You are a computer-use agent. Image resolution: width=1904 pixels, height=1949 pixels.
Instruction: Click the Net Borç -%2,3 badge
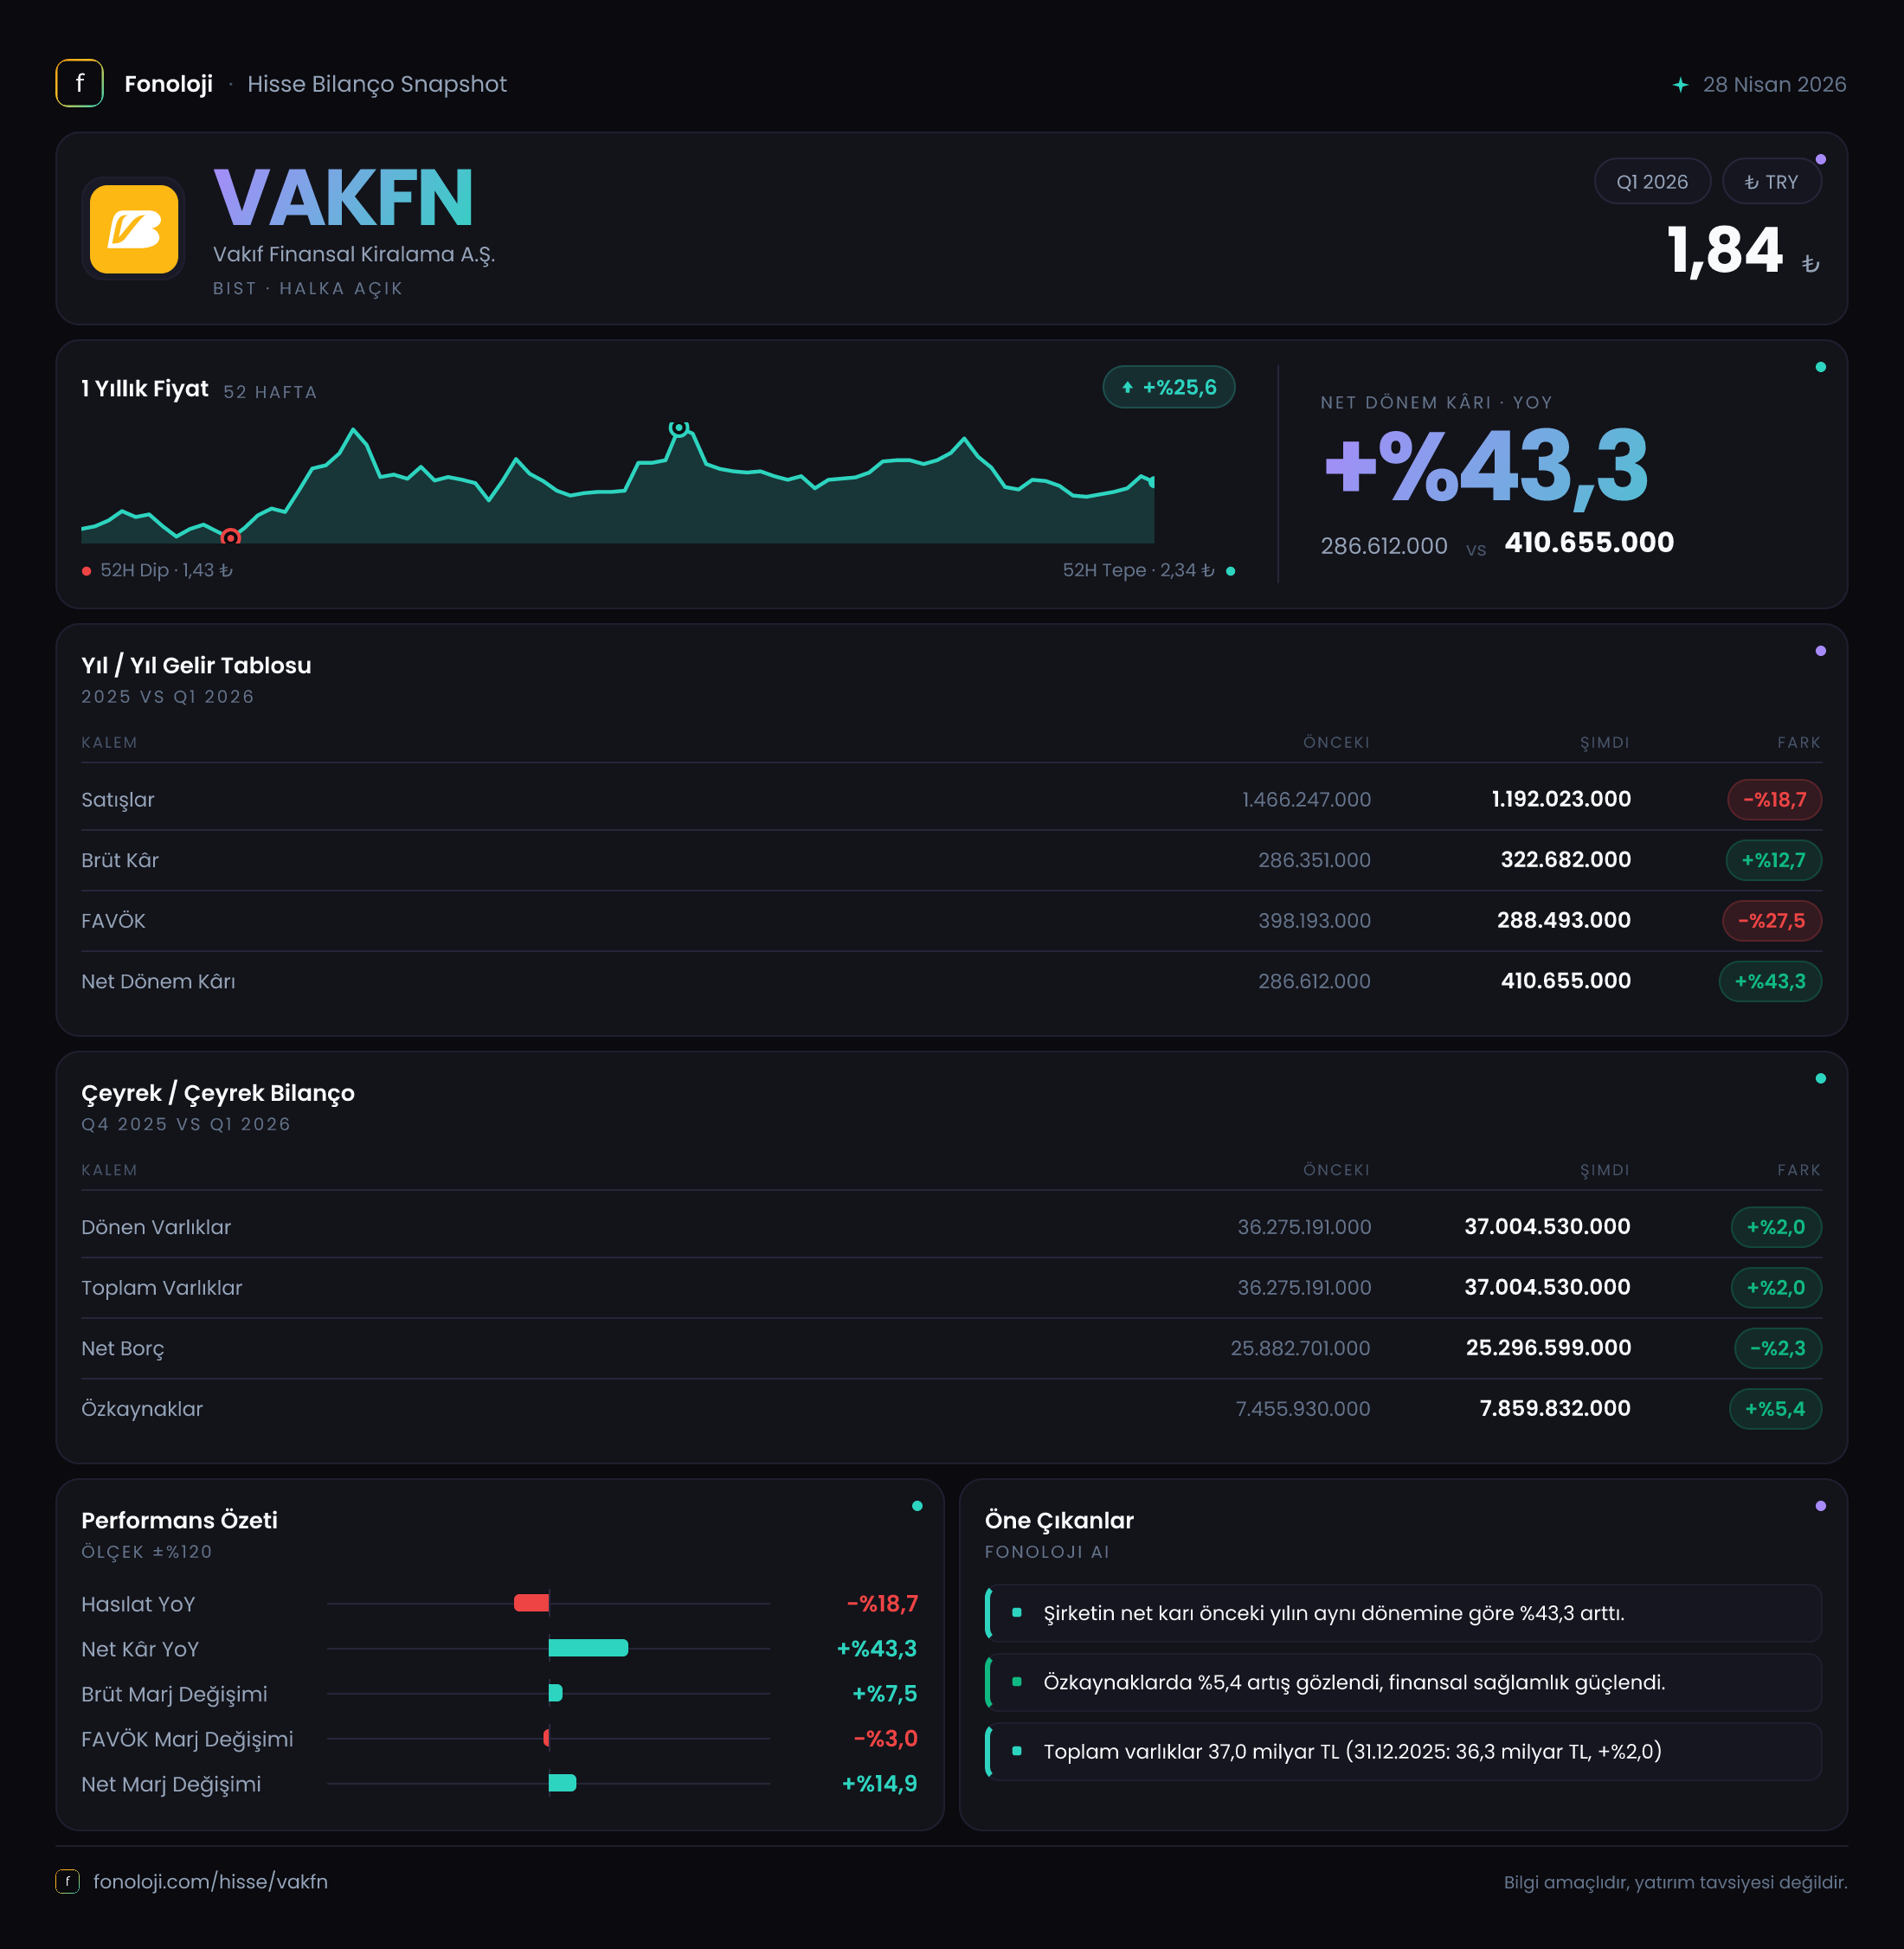coord(1777,1348)
